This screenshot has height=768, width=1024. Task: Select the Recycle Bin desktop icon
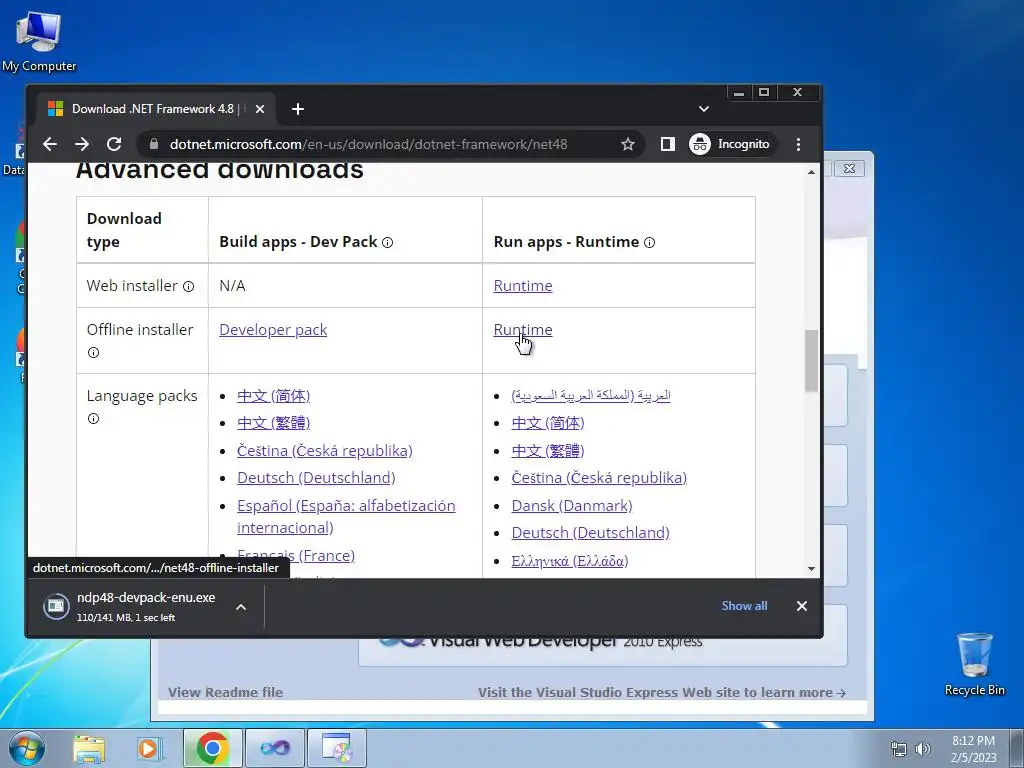(974, 664)
